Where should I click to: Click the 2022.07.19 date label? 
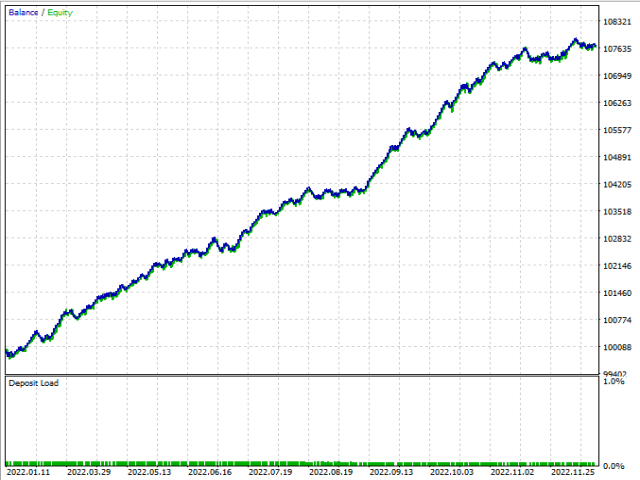coord(270,472)
